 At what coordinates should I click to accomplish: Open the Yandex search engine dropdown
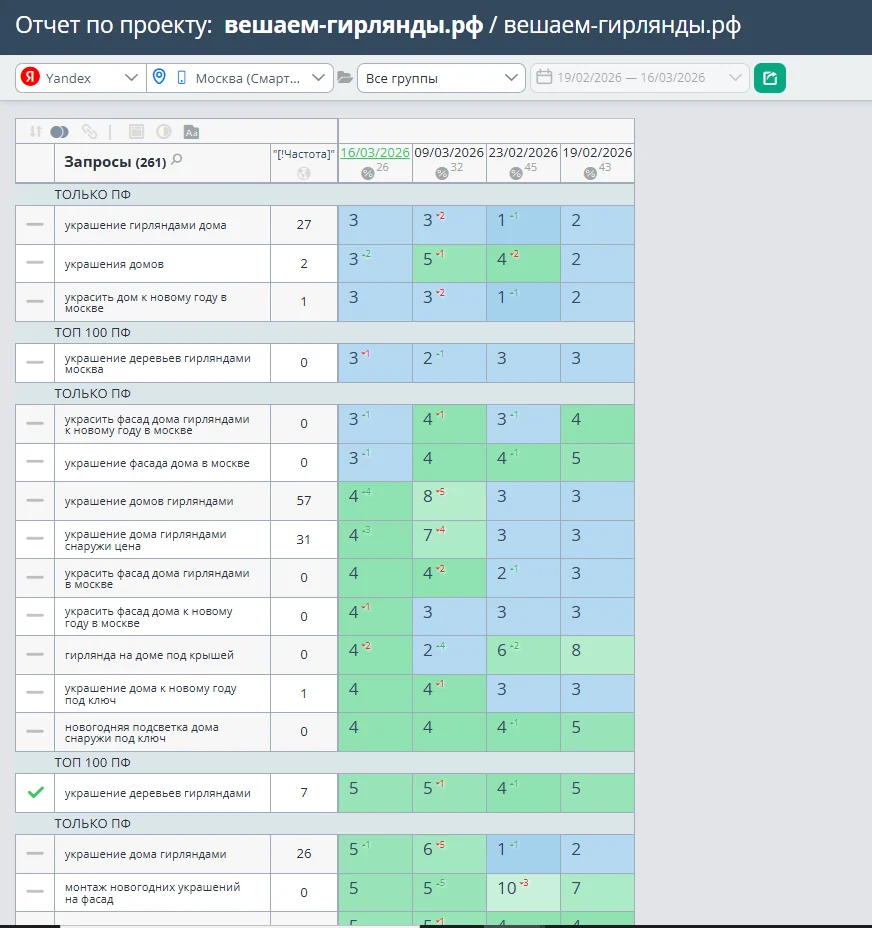(x=80, y=78)
